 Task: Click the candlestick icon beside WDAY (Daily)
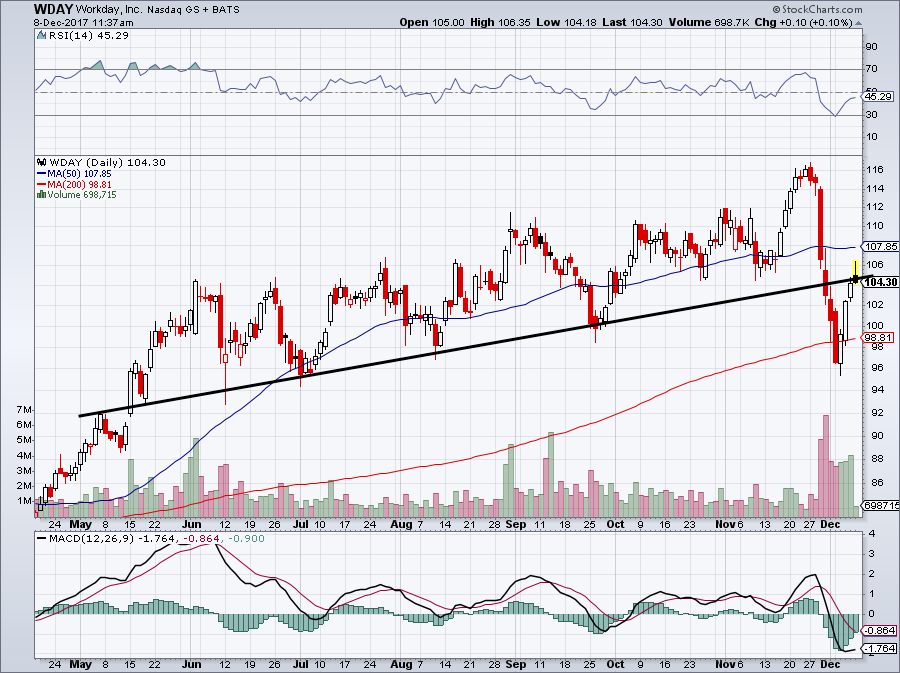tap(41, 162)
